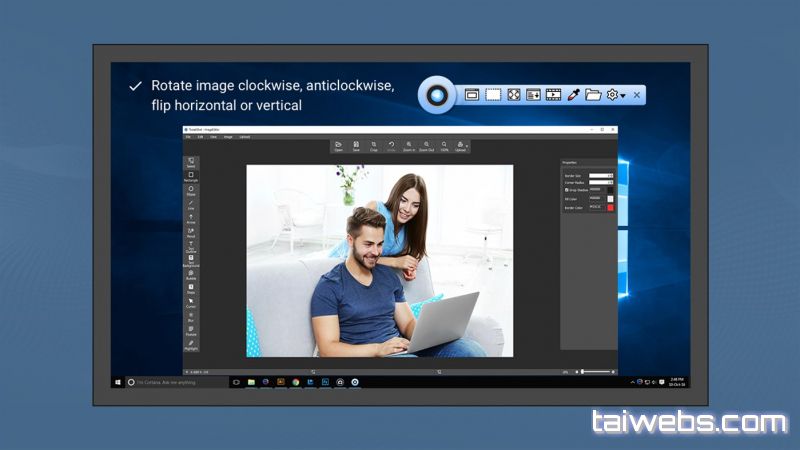
Task: Open the File menu
Action: click(187, 137)
